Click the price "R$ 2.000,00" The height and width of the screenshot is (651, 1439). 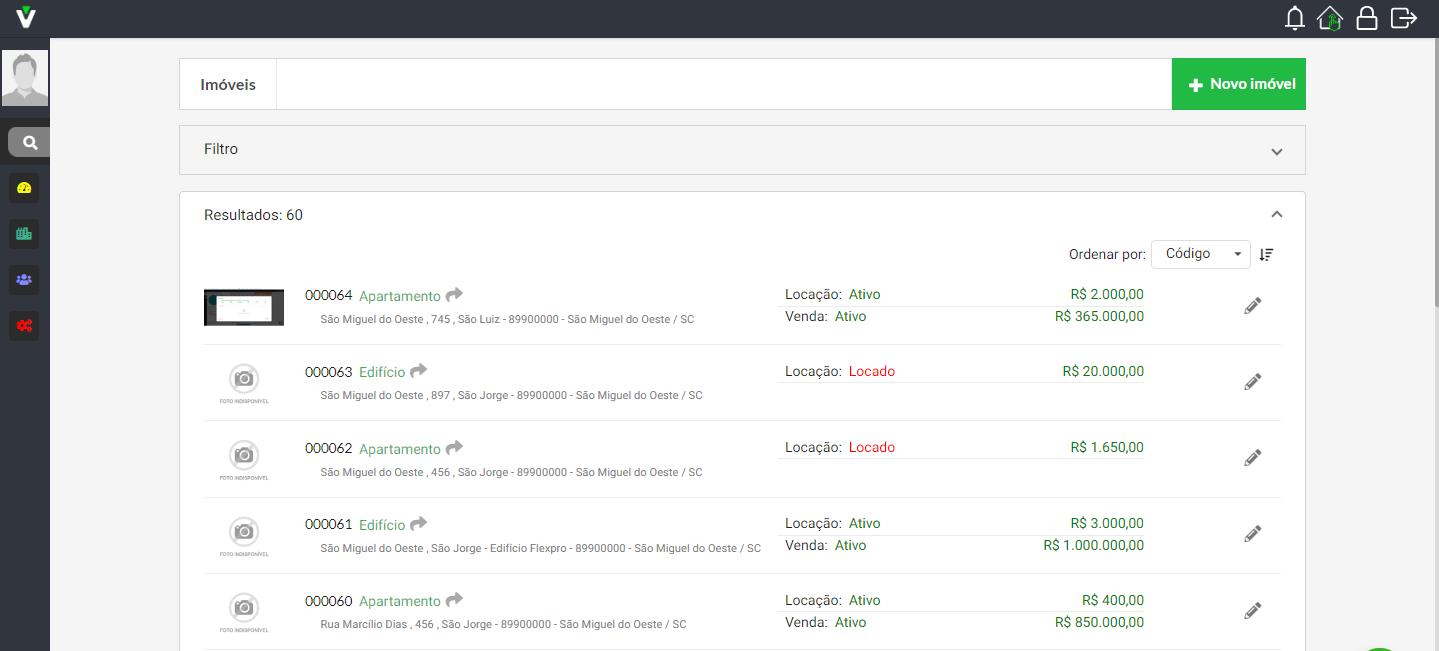pos(1107,295)
